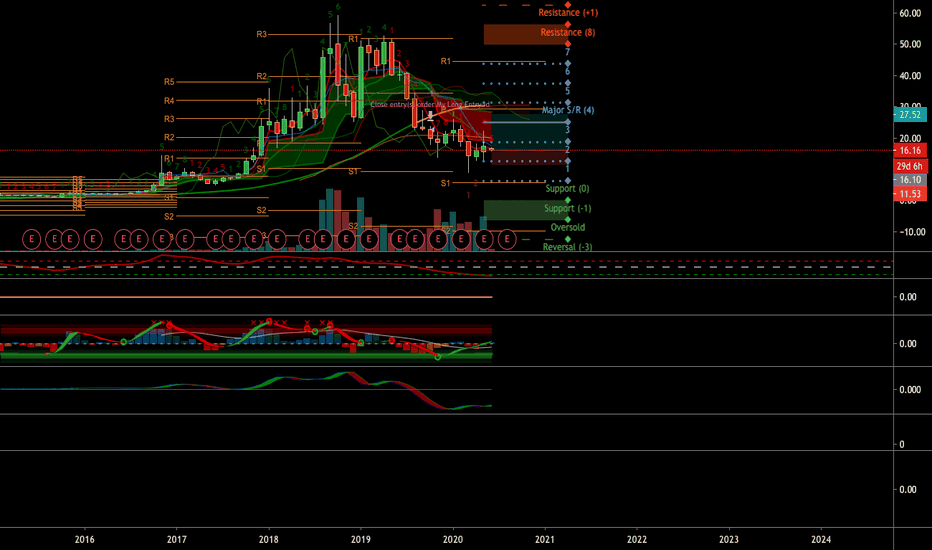
Task: Click the 2022 time axis label
Action: tap(637, 539)
